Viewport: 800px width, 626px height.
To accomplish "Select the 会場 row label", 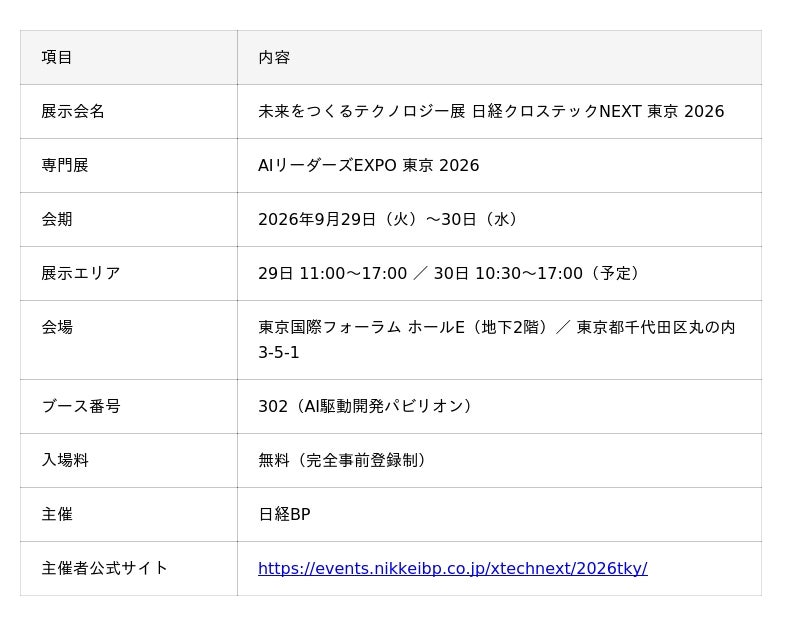I will click(x=57, y=327).
